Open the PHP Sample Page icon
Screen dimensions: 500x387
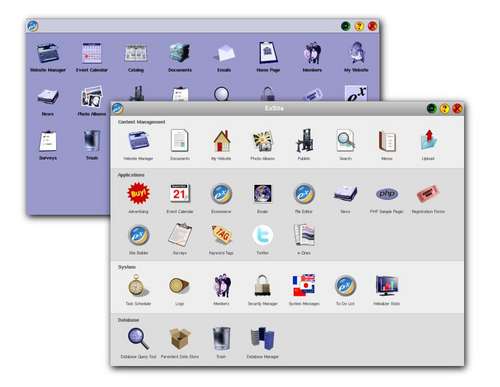tap(387, 194)
